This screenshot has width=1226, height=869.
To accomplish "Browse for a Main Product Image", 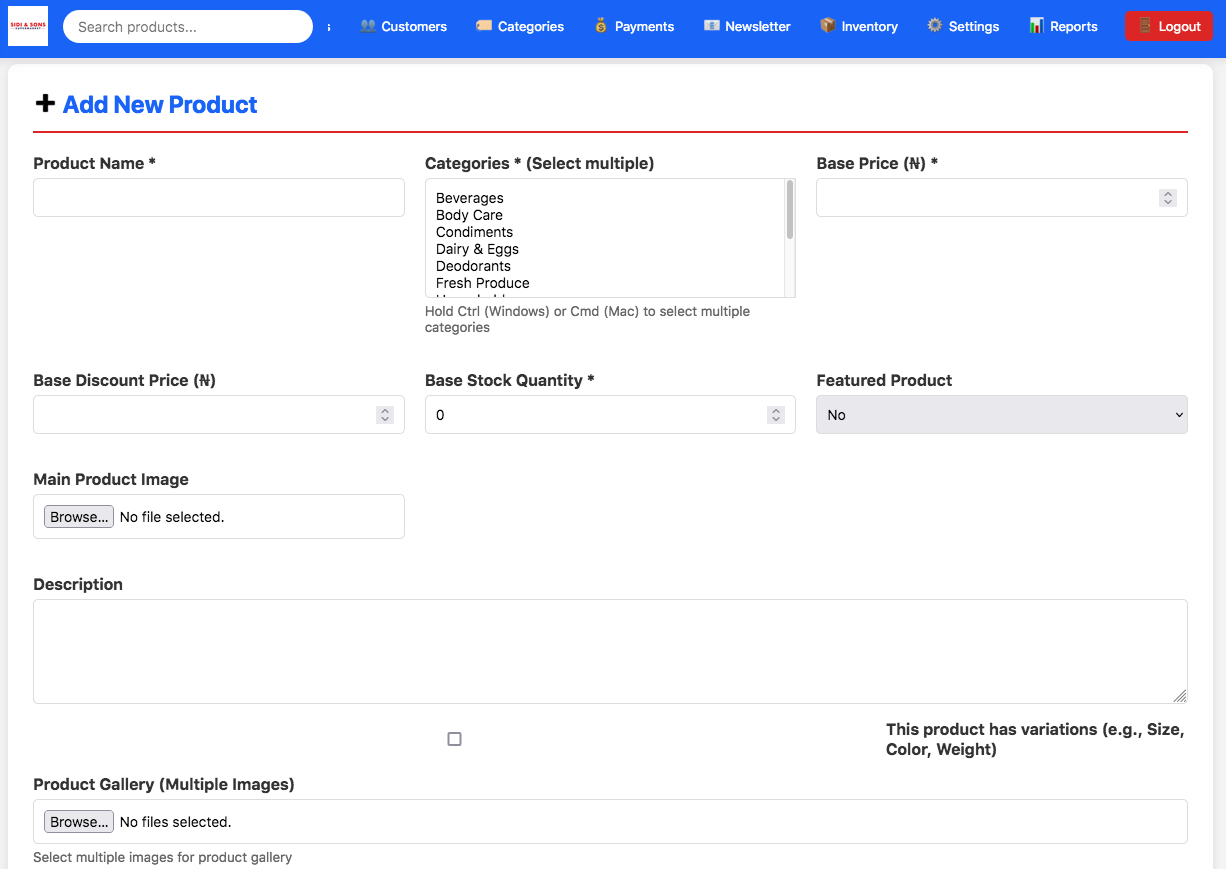I will click(78, 517).
